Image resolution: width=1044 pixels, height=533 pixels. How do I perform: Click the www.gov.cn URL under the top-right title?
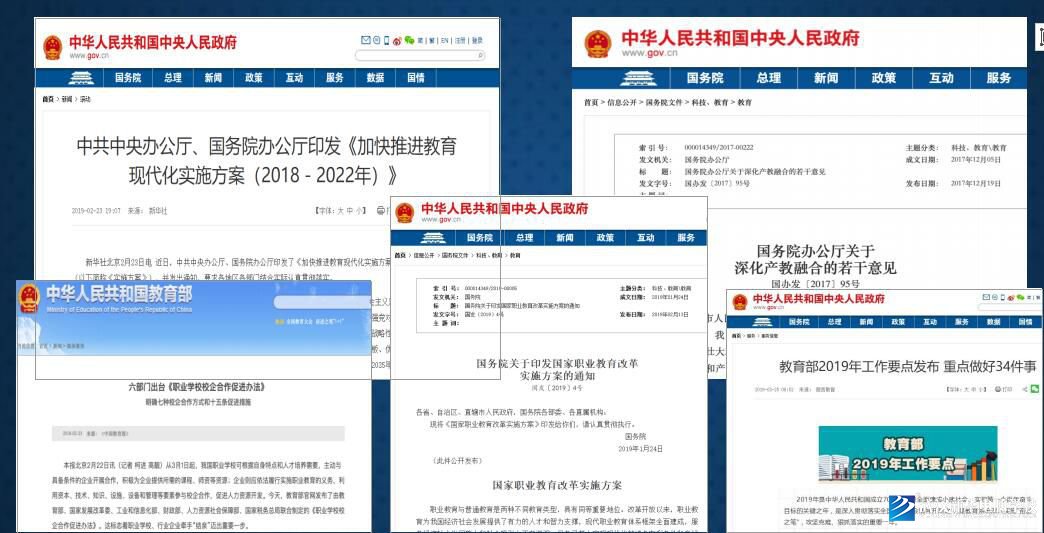coord(650,54)
